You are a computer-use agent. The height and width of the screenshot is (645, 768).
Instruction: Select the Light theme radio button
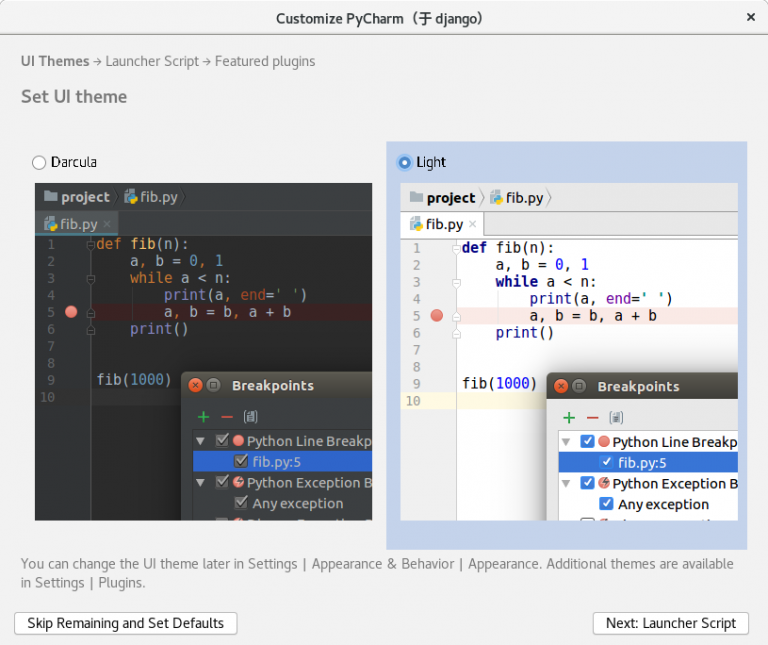pos(405,163)
